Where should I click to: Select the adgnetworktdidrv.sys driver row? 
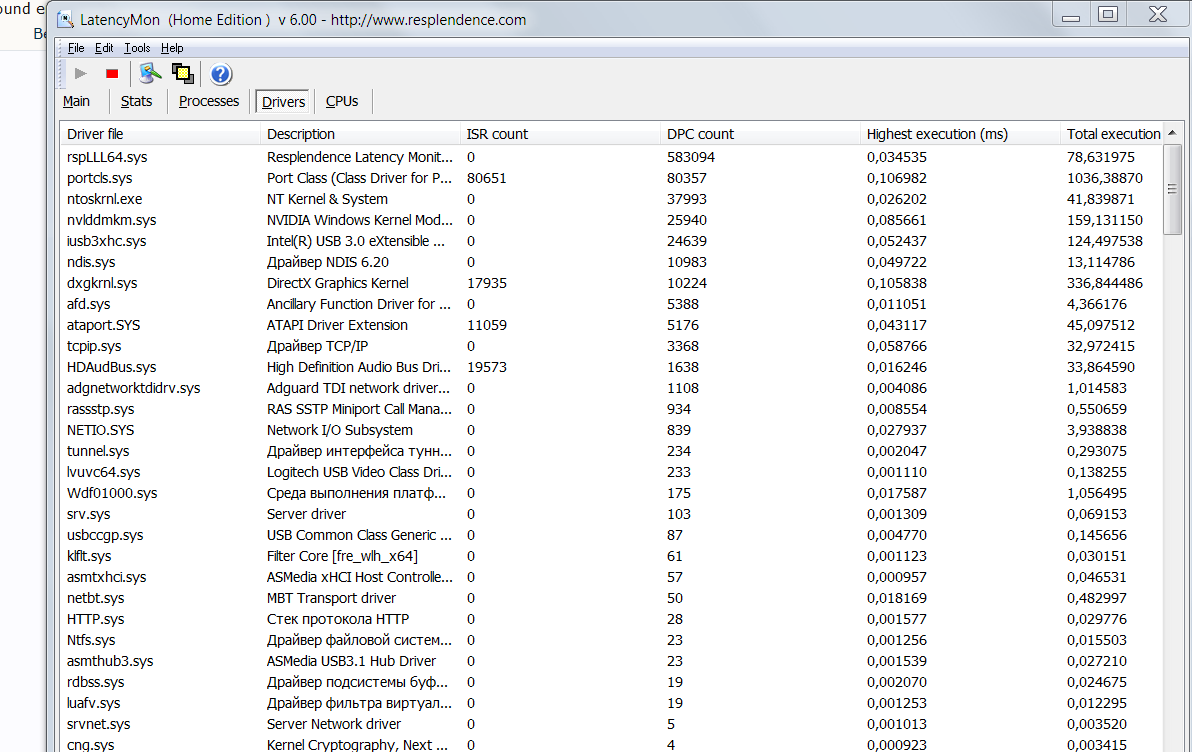(x=612, y=388)
